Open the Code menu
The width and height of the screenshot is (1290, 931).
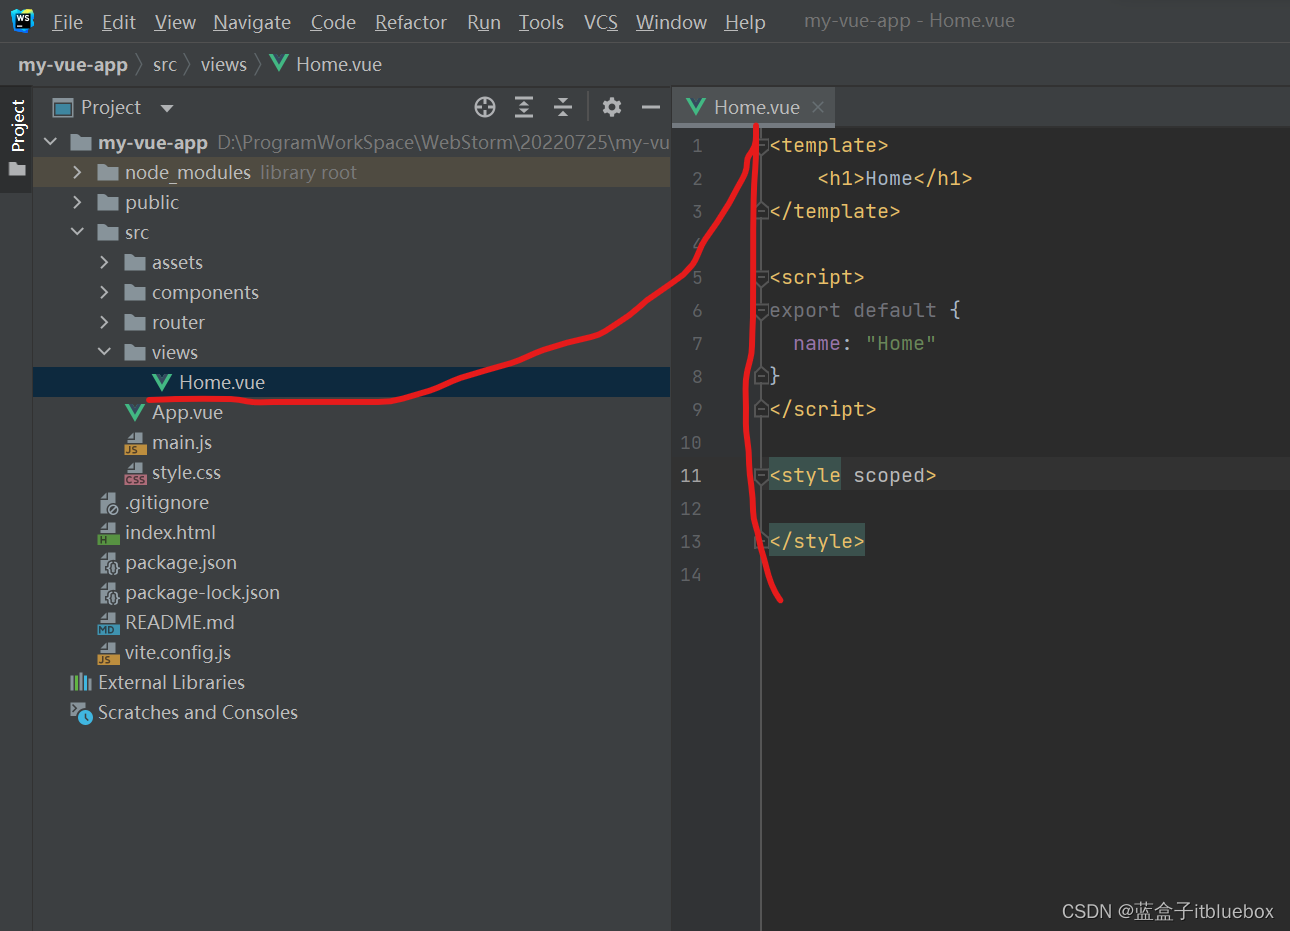tap(333, 22)
